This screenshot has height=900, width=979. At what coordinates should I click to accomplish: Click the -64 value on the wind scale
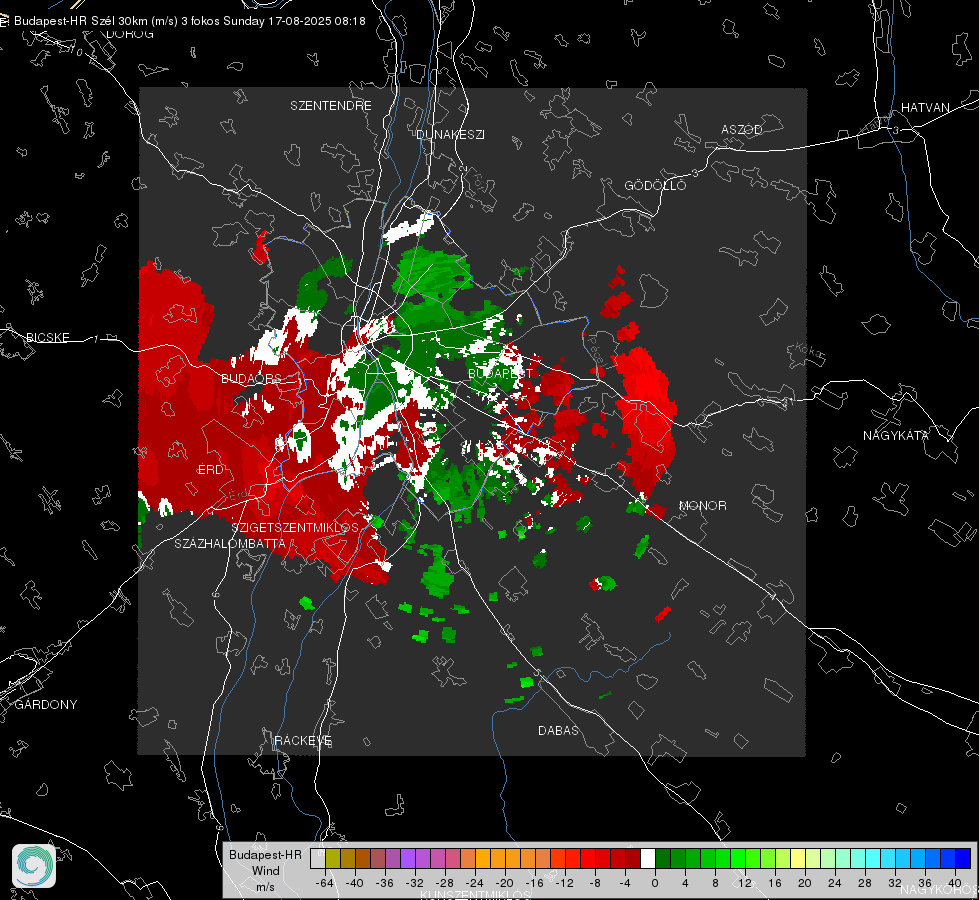(x=324, y=883)
